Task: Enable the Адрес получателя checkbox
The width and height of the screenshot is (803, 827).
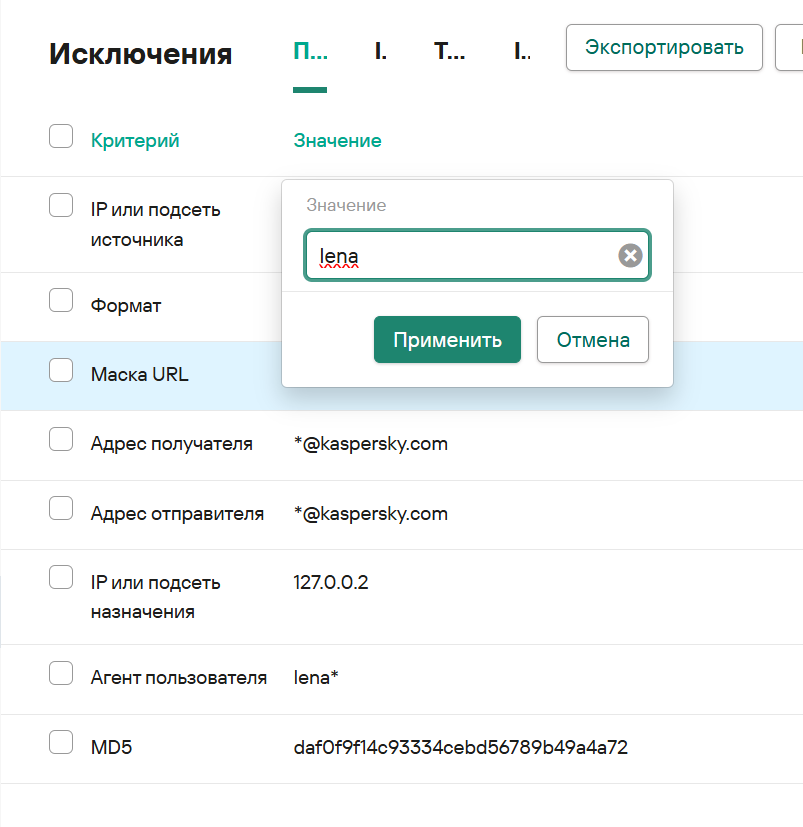Action: tap(61, 439)
